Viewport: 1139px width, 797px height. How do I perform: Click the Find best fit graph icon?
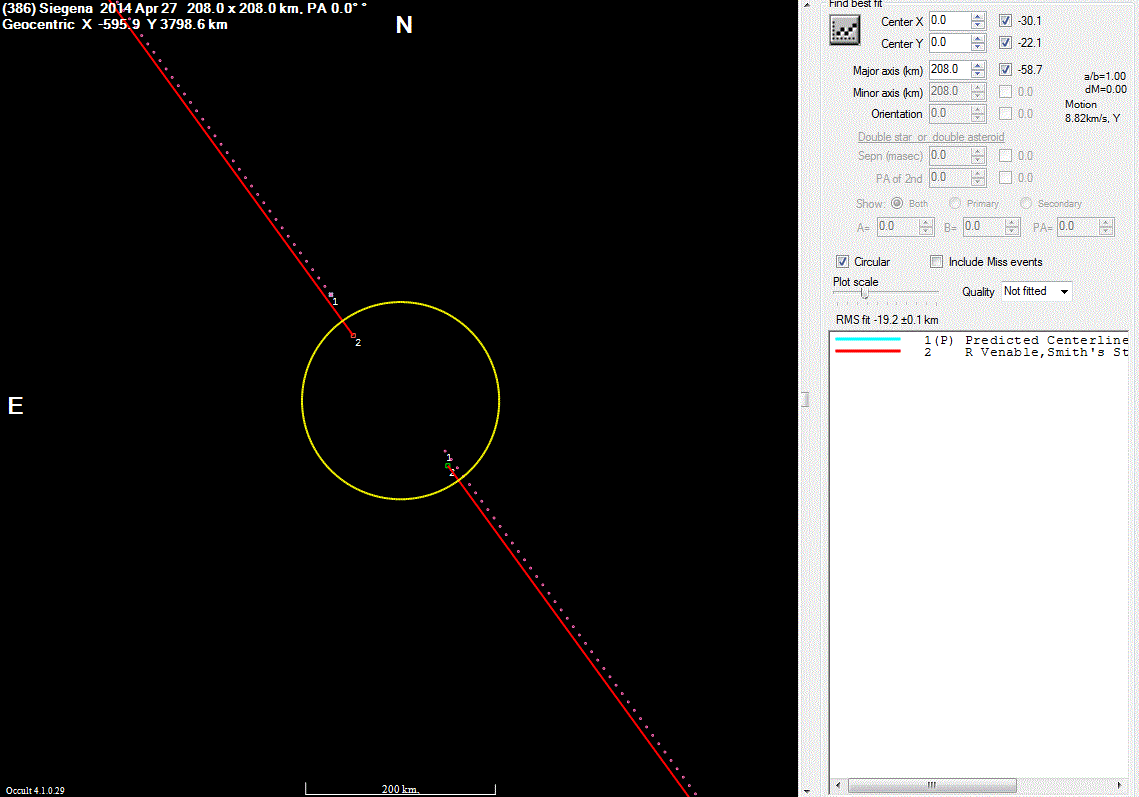(x=845, y=31)
